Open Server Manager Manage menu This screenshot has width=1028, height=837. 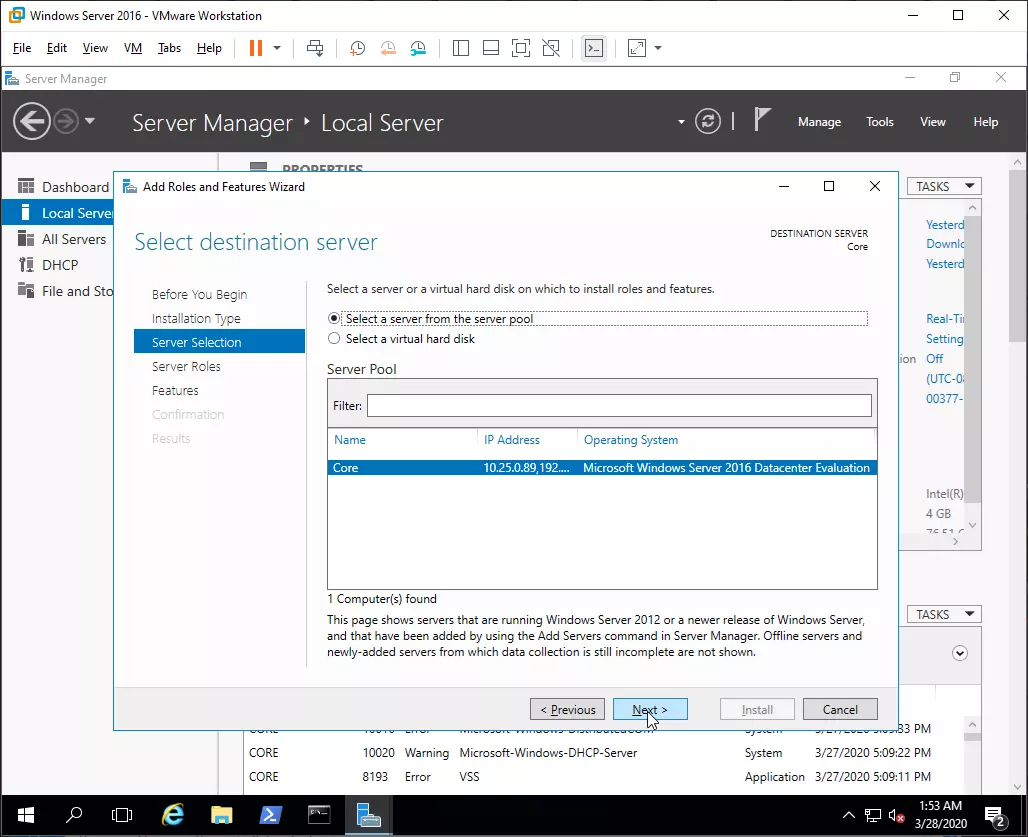(x=819, y=122)
